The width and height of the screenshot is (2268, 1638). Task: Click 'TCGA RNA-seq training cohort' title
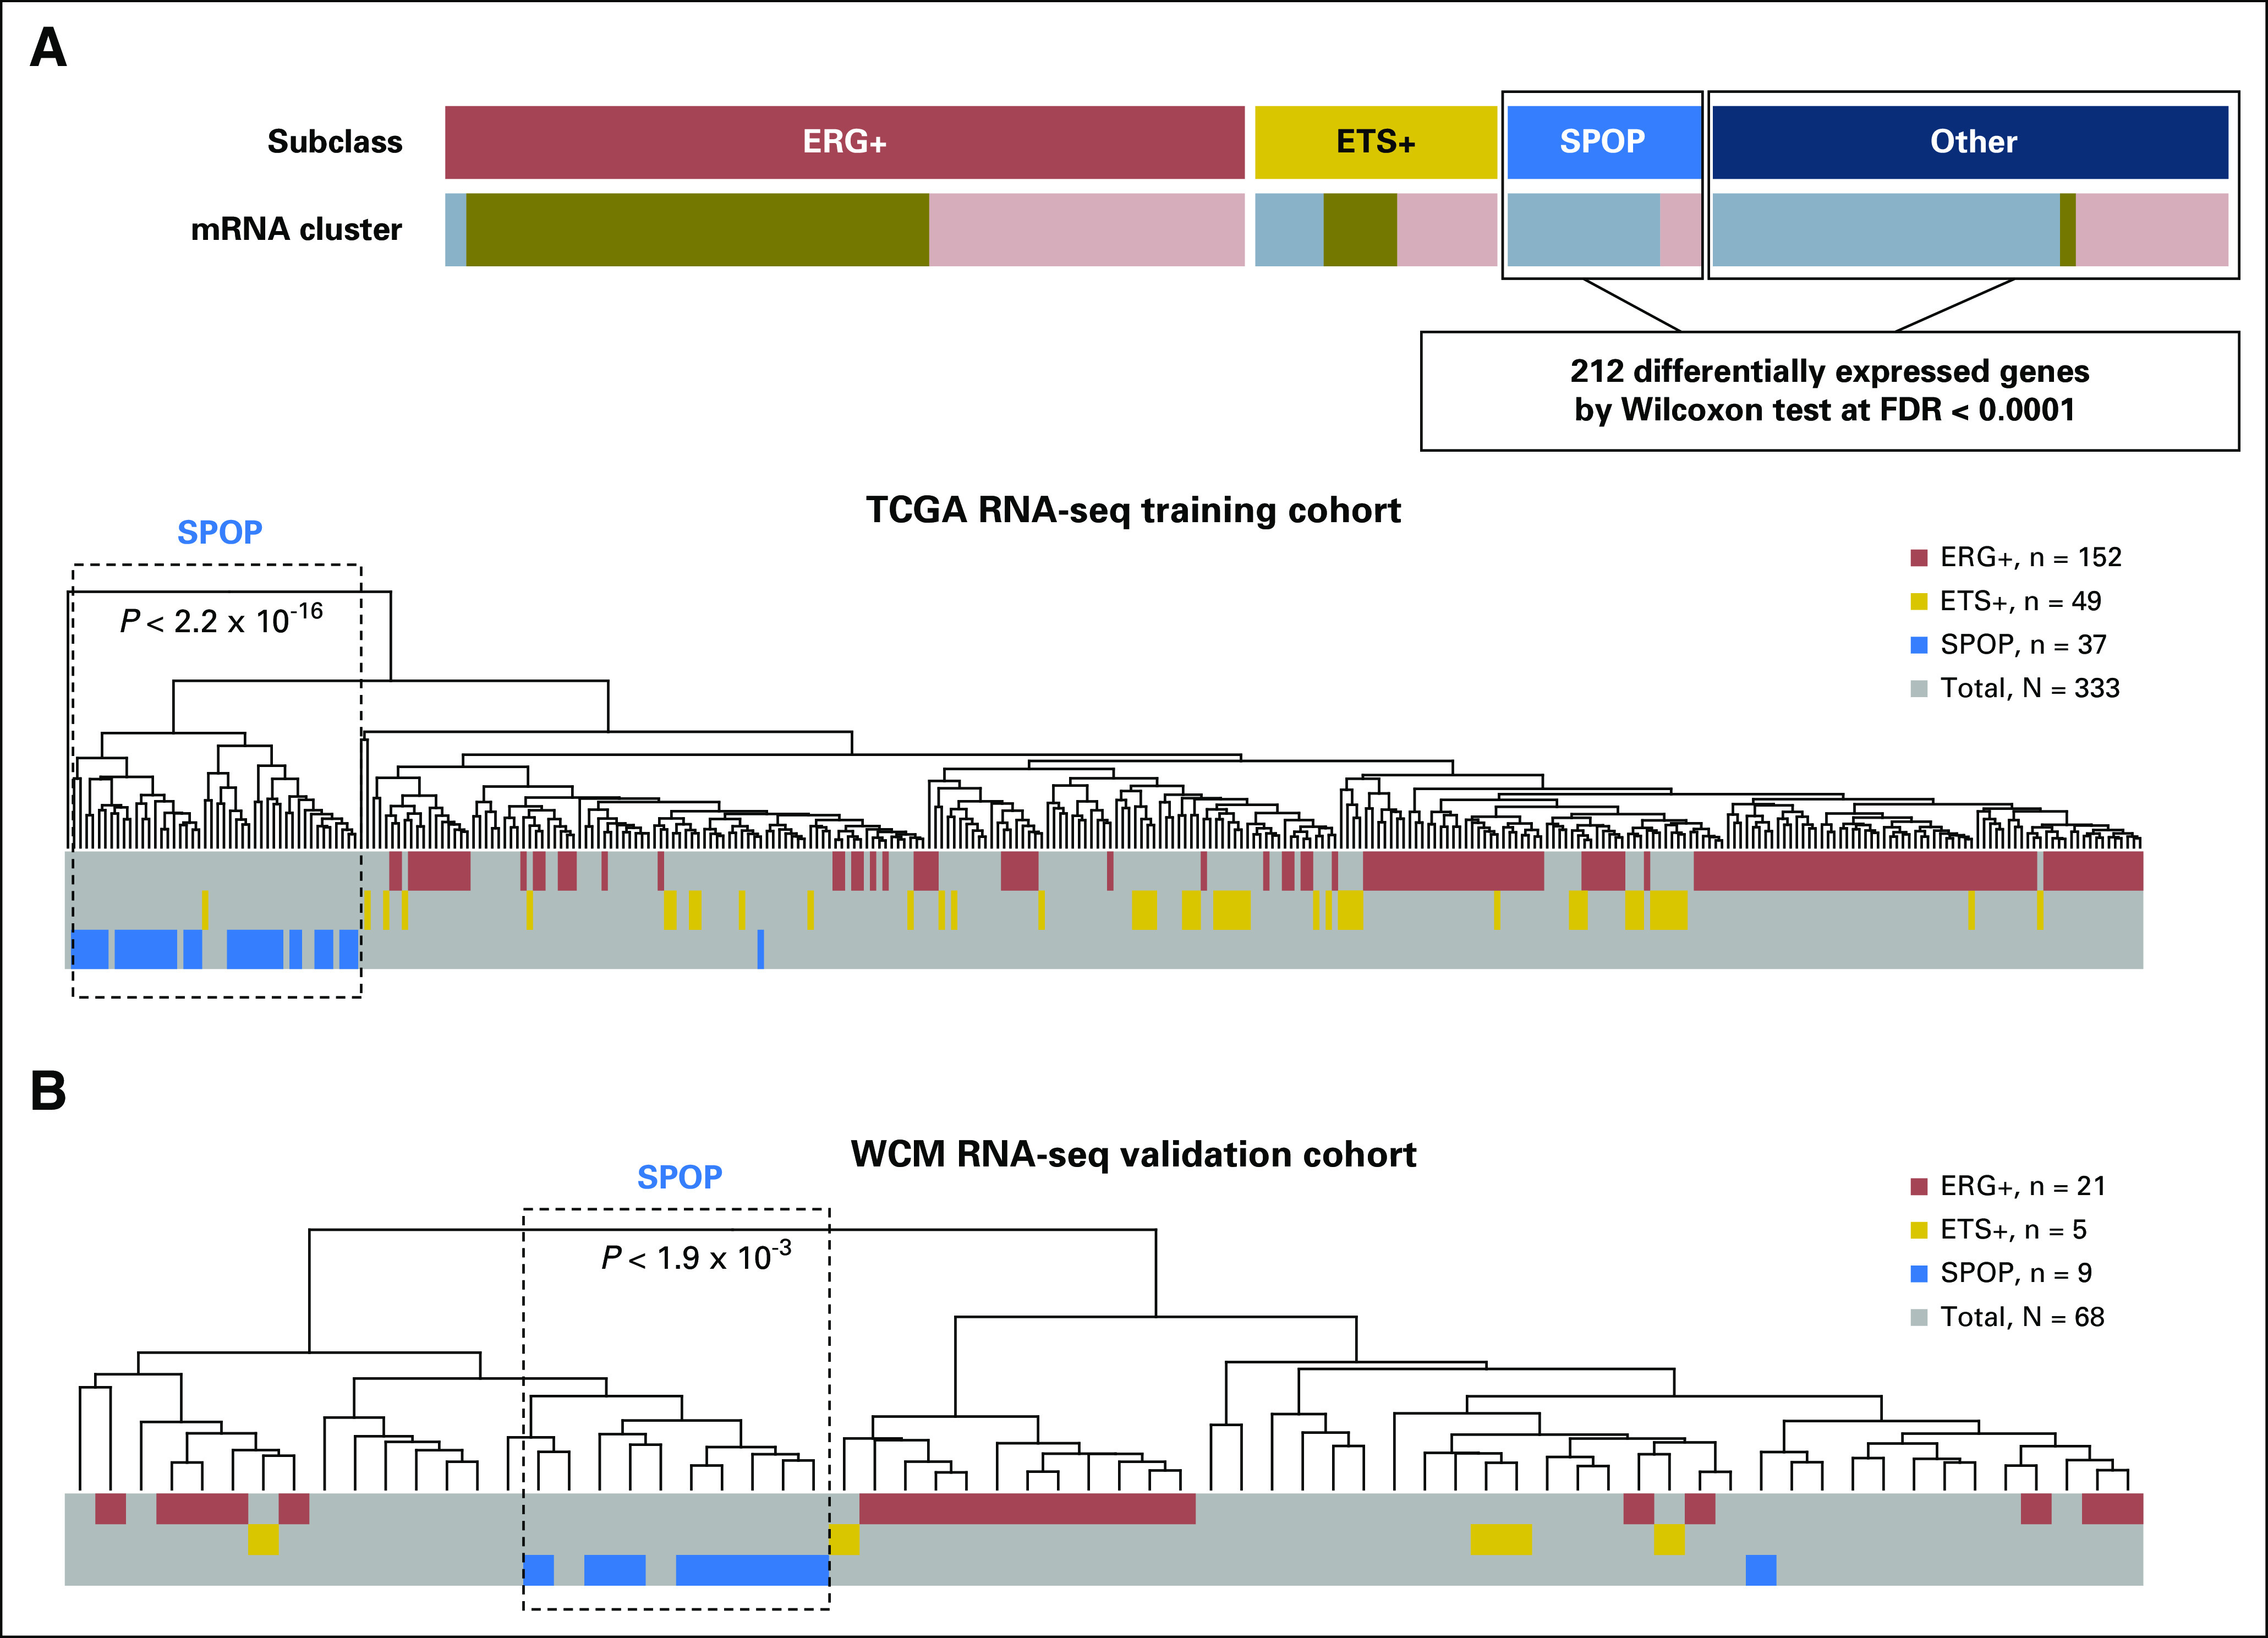click(1133, 510)
